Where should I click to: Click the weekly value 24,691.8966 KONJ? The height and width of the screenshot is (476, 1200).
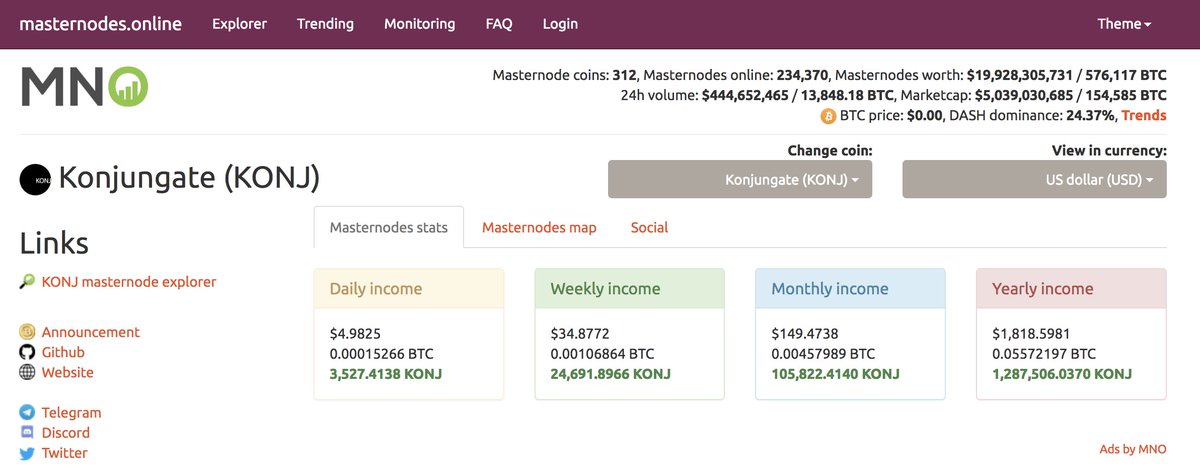[610, 373]
